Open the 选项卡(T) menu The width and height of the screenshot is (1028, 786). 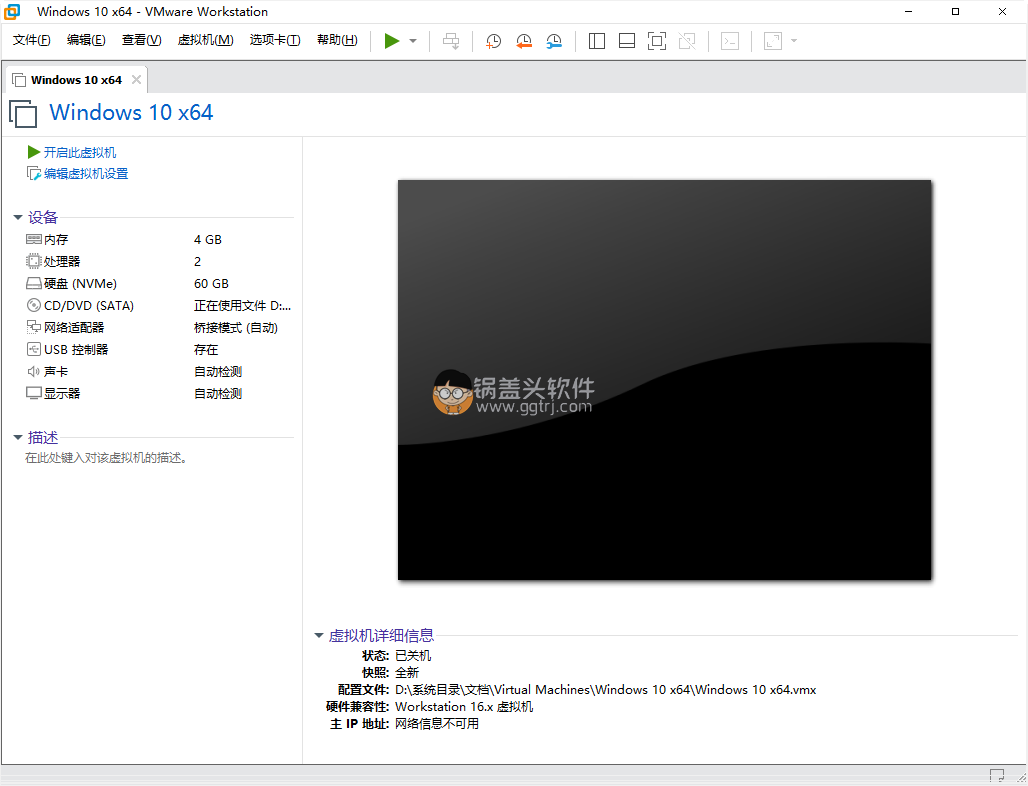[275, 40]
